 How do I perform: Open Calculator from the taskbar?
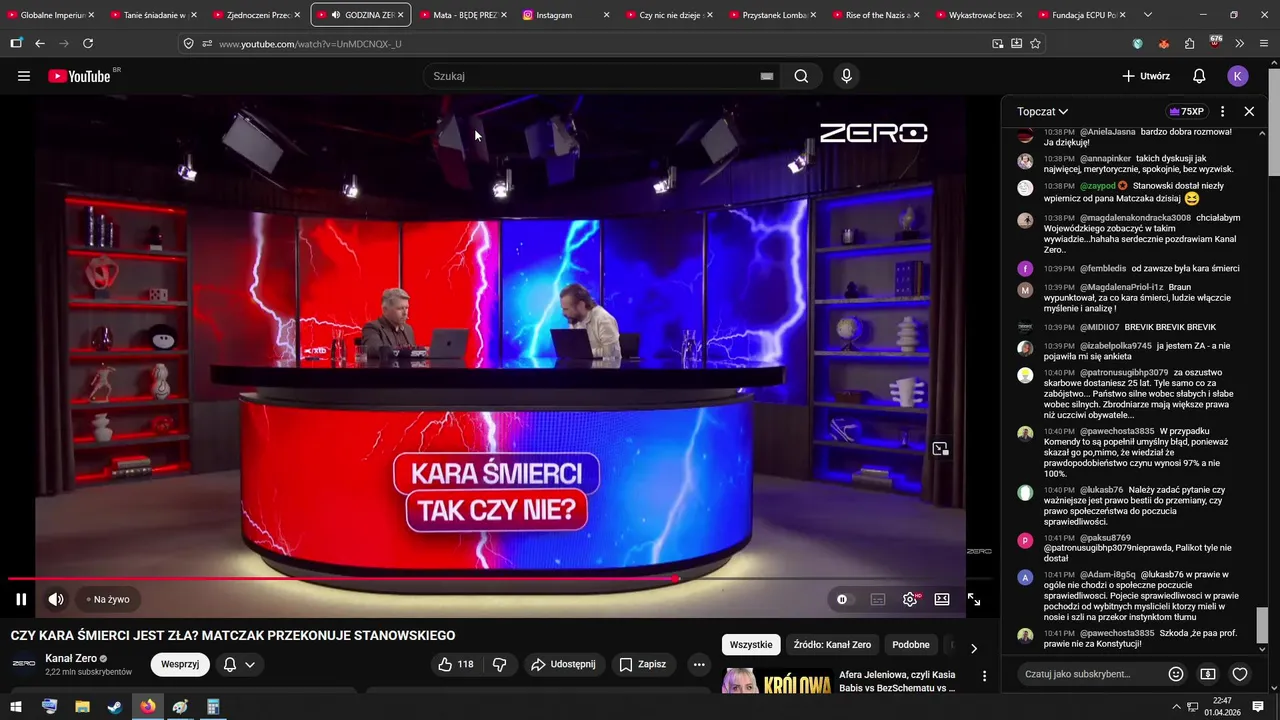coord(213,706)
